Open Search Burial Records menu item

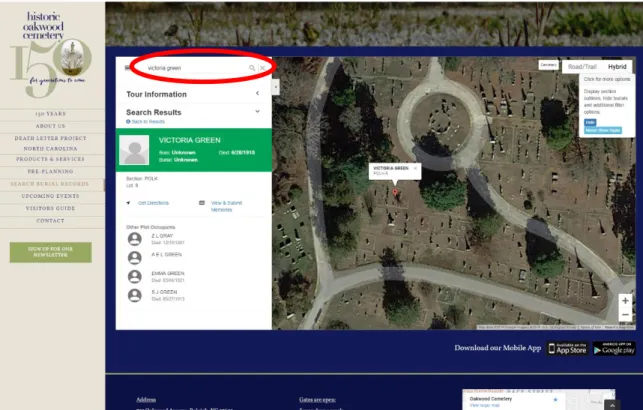(x=50, y=184)
